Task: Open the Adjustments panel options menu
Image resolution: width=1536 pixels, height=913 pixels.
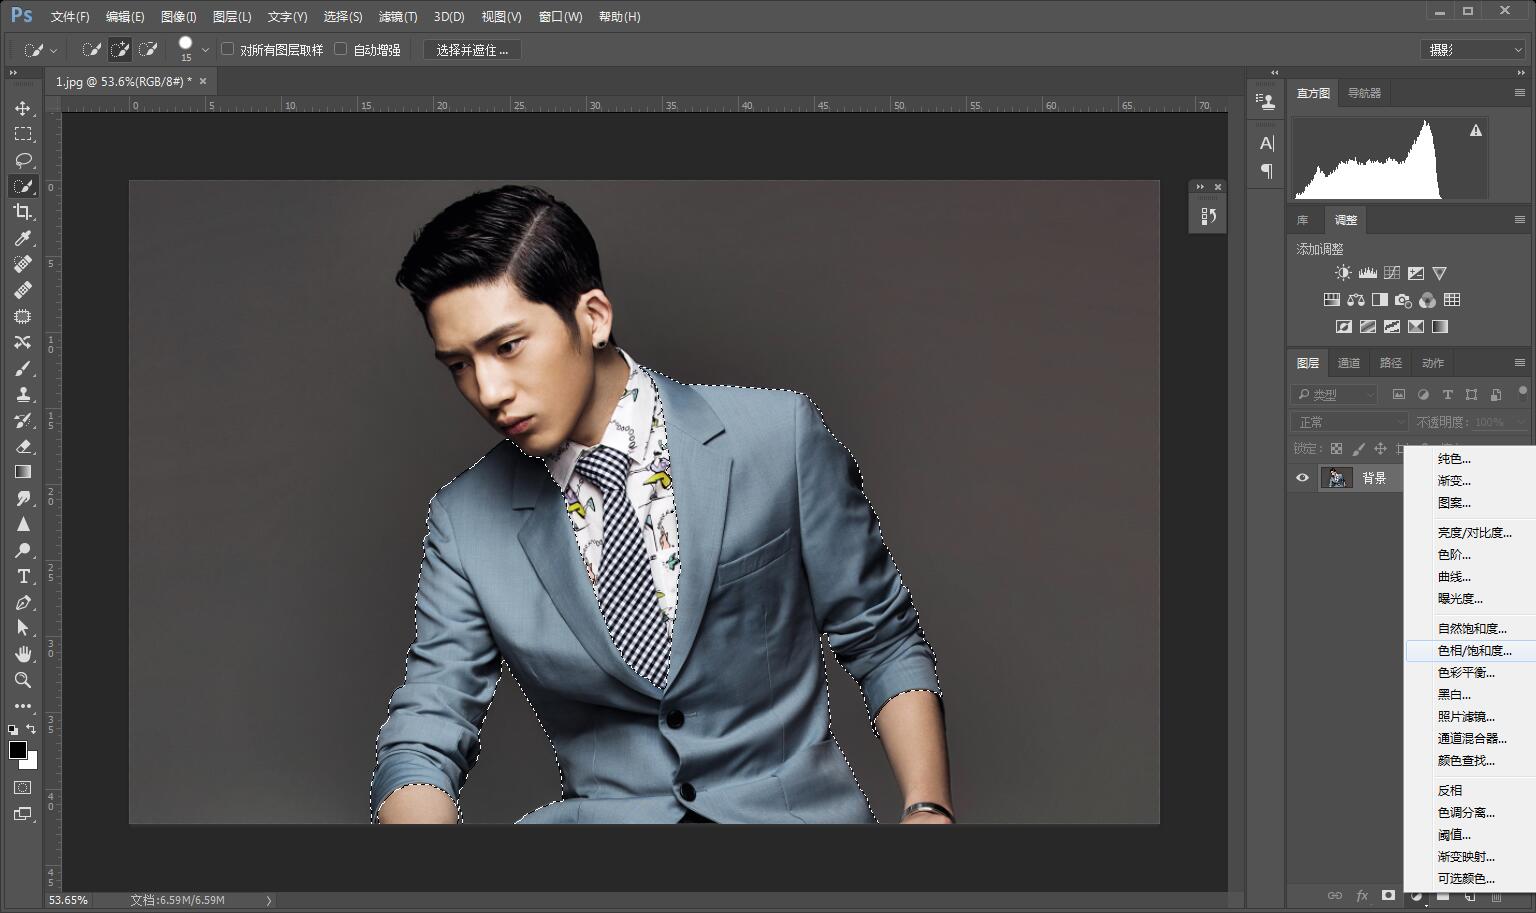Action: [x=1519, y=220]
